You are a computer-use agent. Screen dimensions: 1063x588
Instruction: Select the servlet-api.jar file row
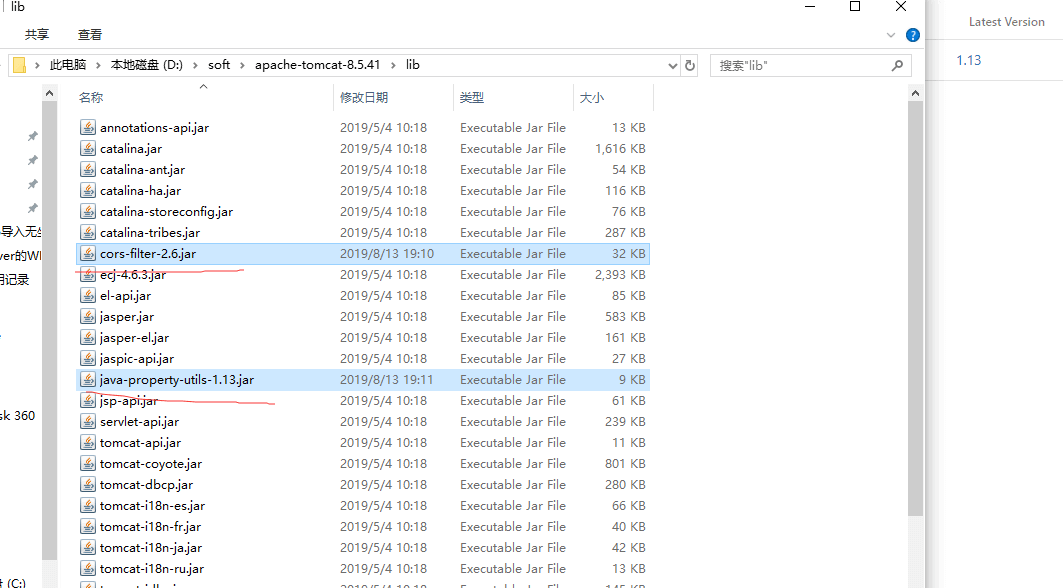pos(140,422)
